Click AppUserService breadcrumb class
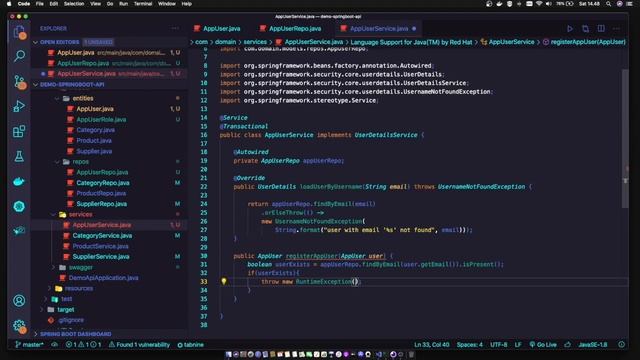 (x=511, y=42)
